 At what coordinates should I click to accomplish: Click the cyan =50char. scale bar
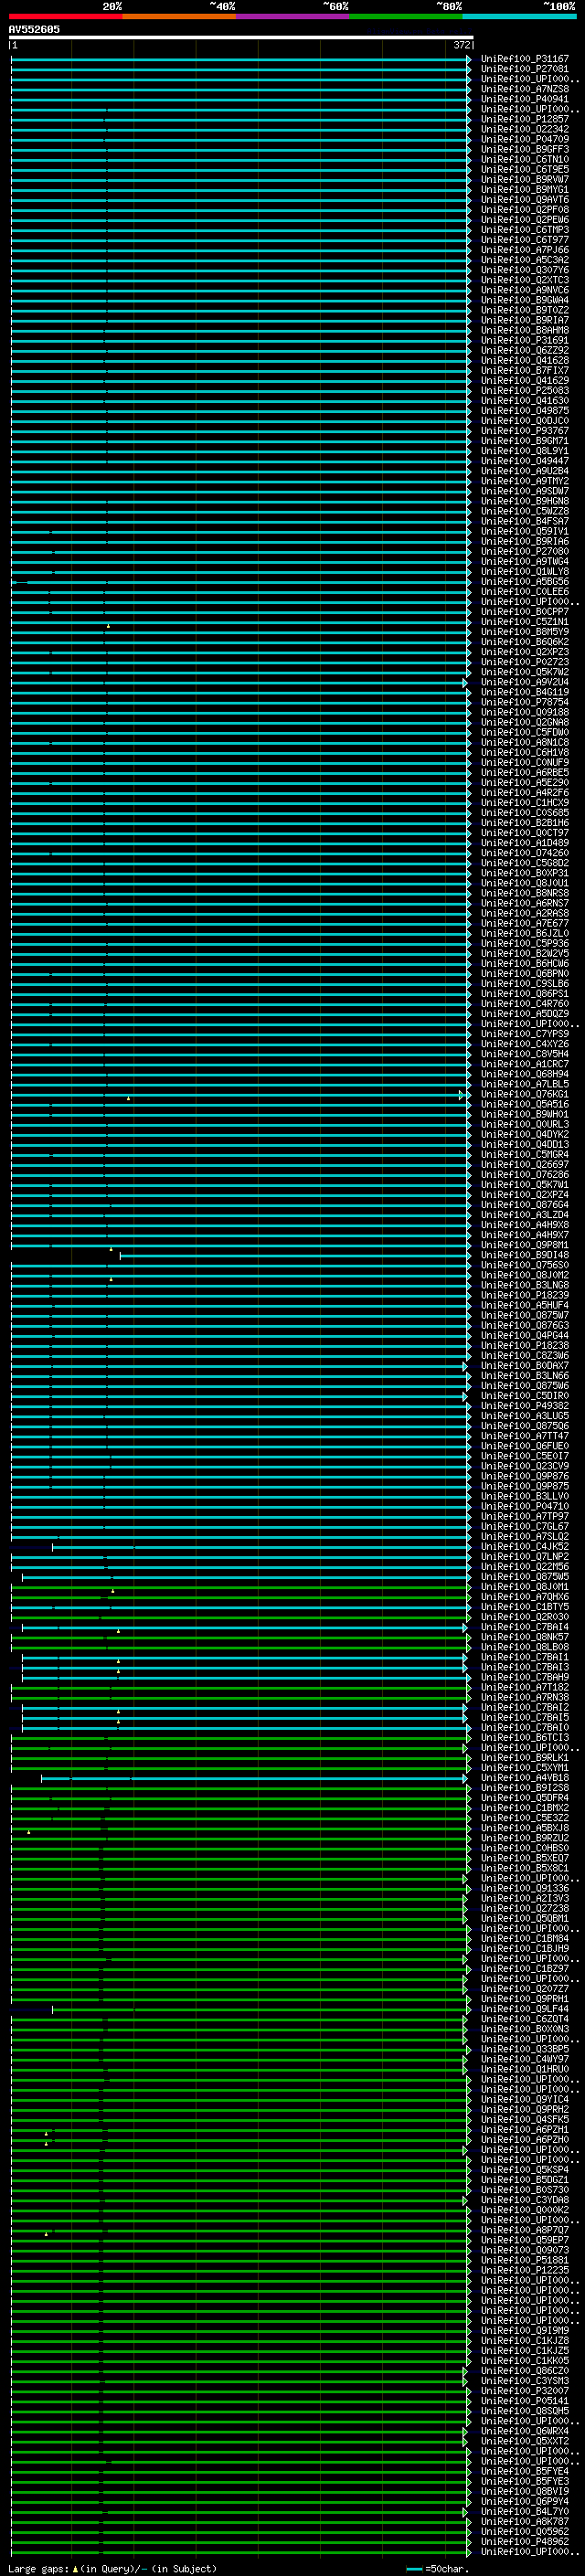(414, 2568)
